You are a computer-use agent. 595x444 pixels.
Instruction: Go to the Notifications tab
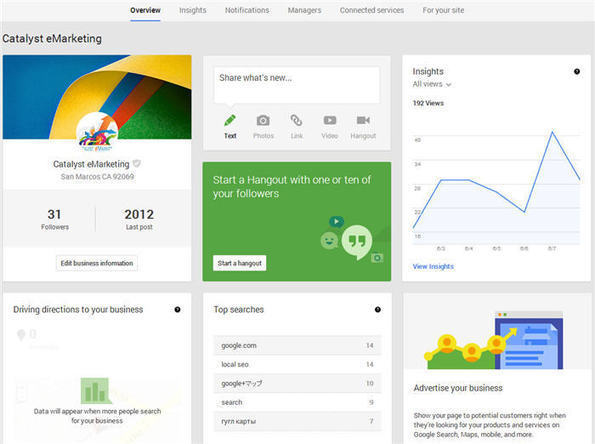pos(247,10)
